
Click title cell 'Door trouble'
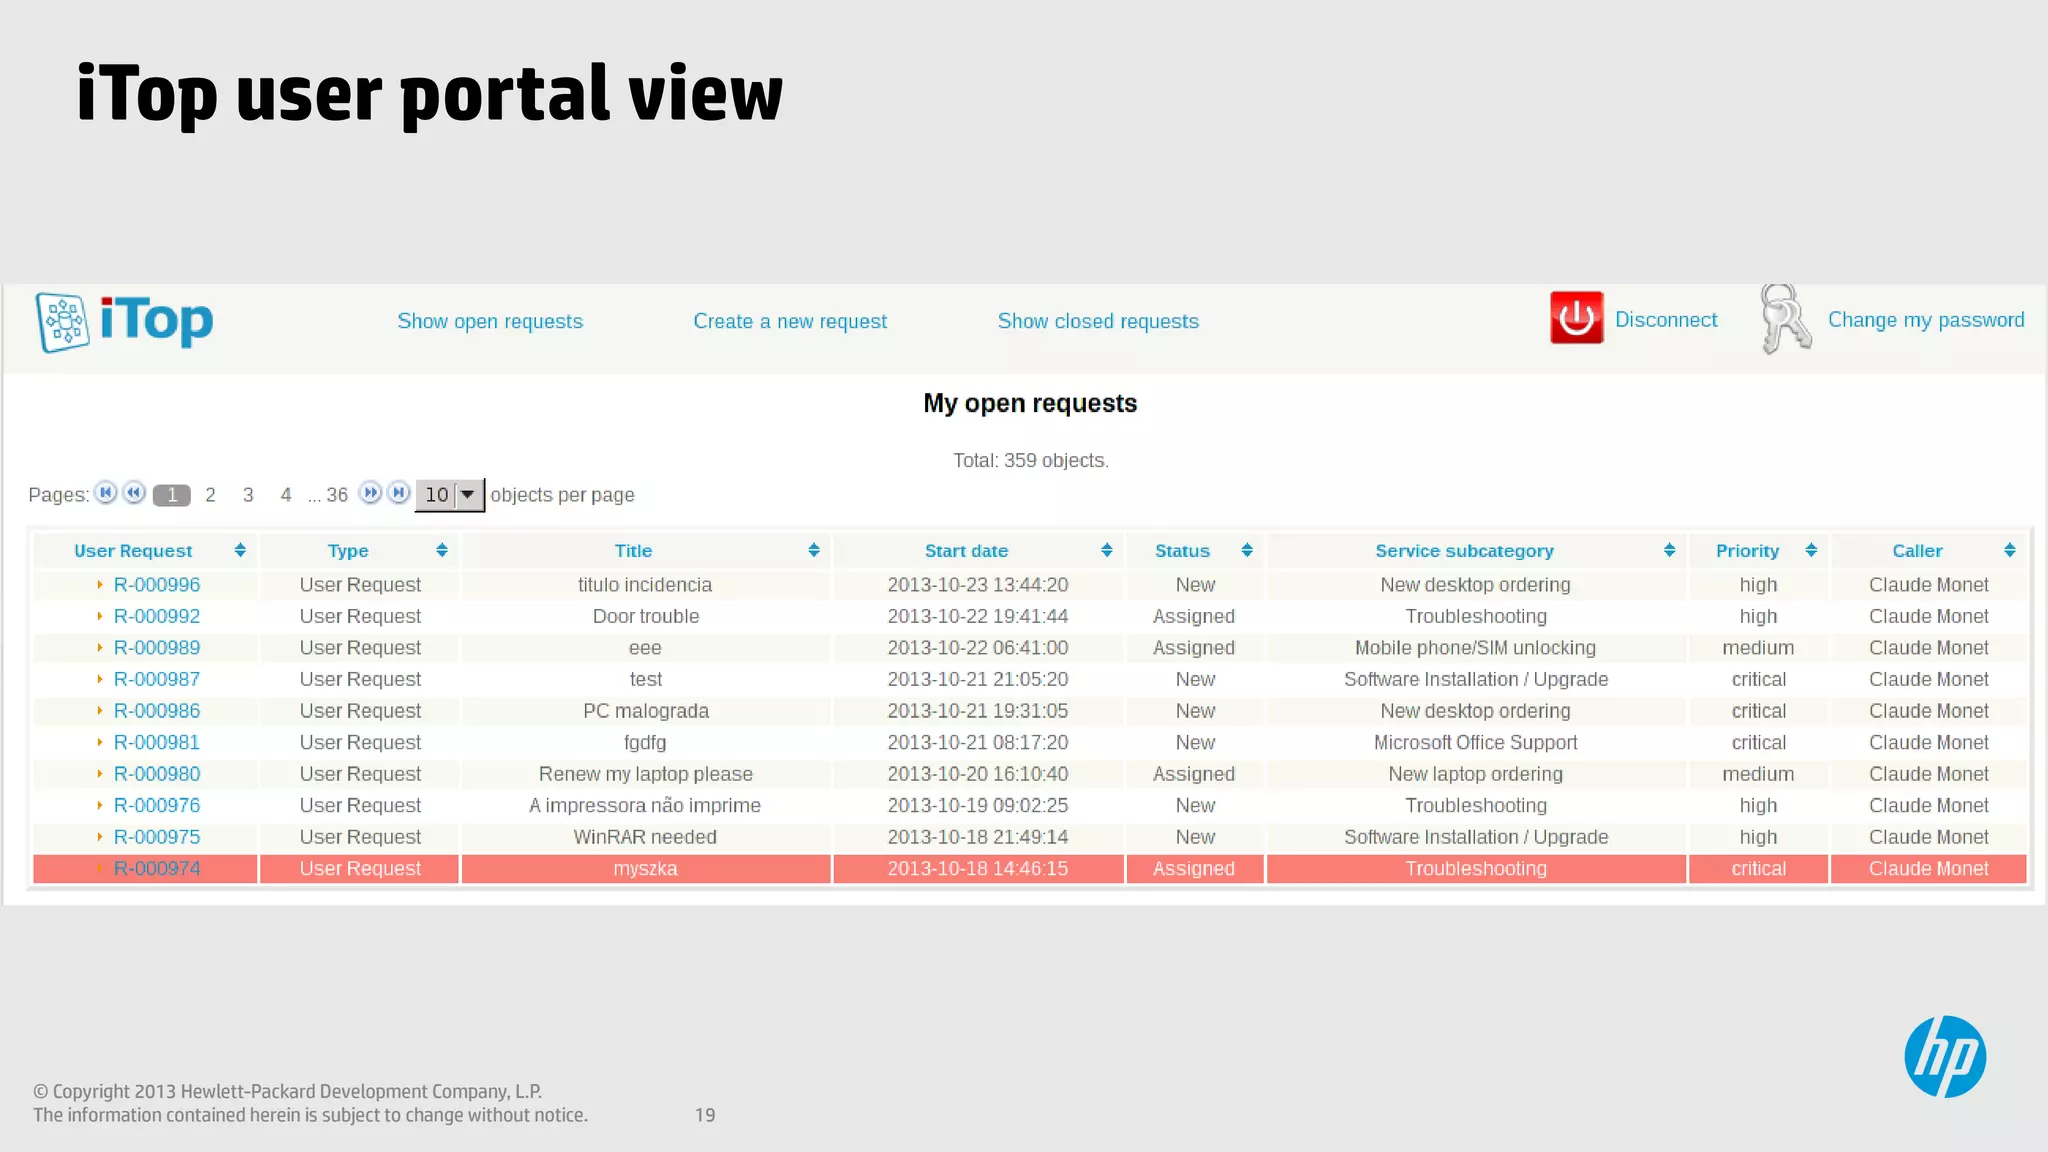click(646, 616)
